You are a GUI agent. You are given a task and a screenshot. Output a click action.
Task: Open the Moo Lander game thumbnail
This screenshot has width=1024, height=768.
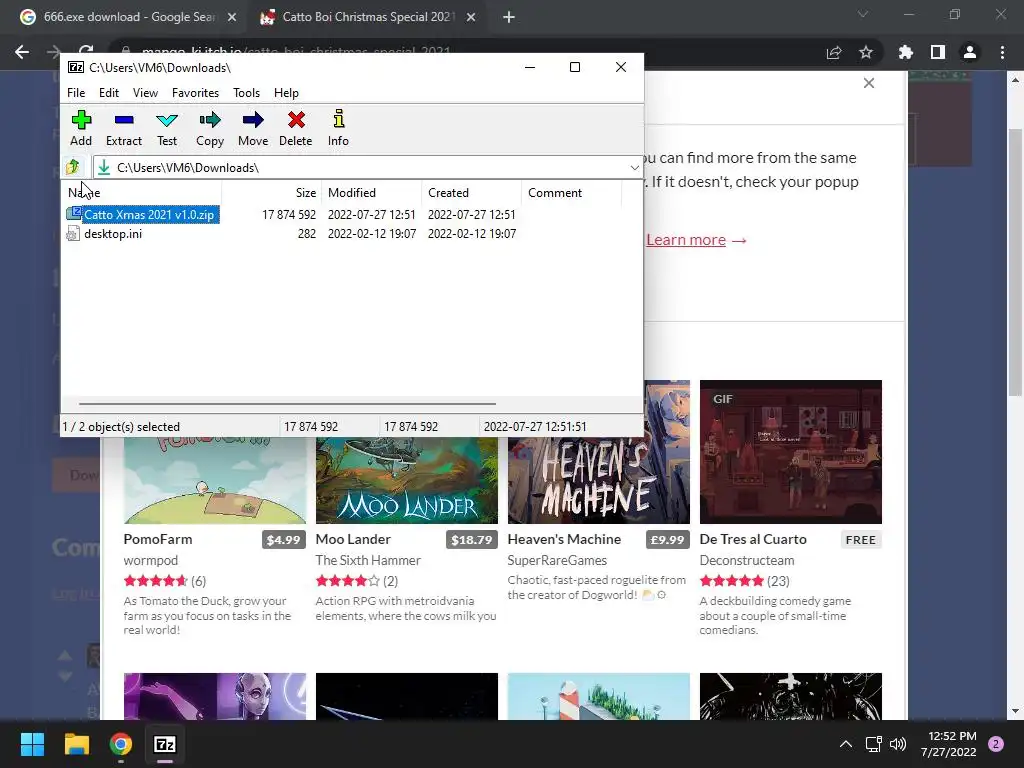tap(407, 480)
